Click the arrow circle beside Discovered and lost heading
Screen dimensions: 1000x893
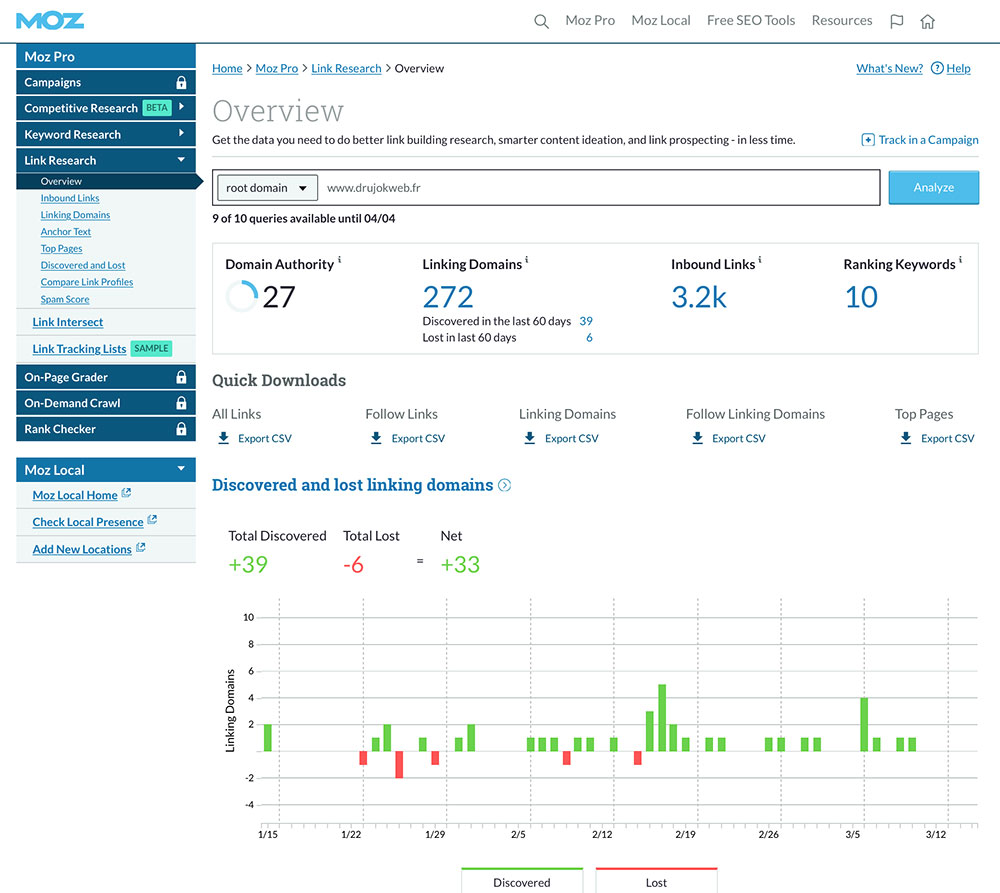pyautogui.click(x=504, y=485)
